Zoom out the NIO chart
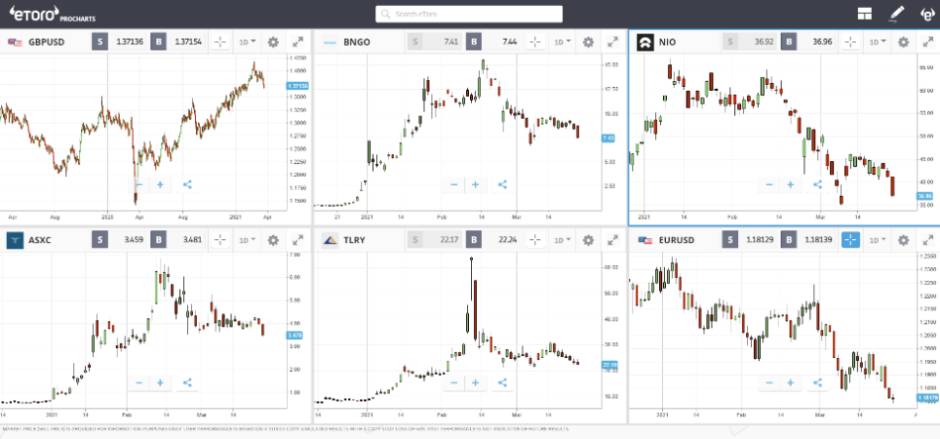940x439 pixels. 769,185
